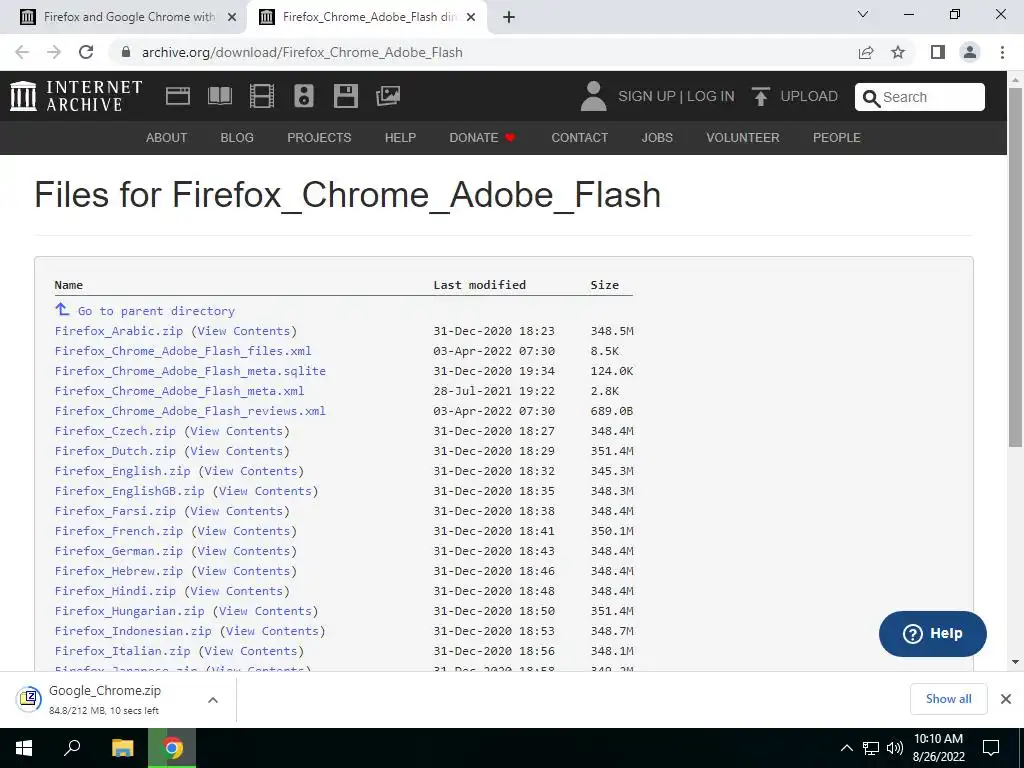Click the address bar URL

click(x=302, y=52)
